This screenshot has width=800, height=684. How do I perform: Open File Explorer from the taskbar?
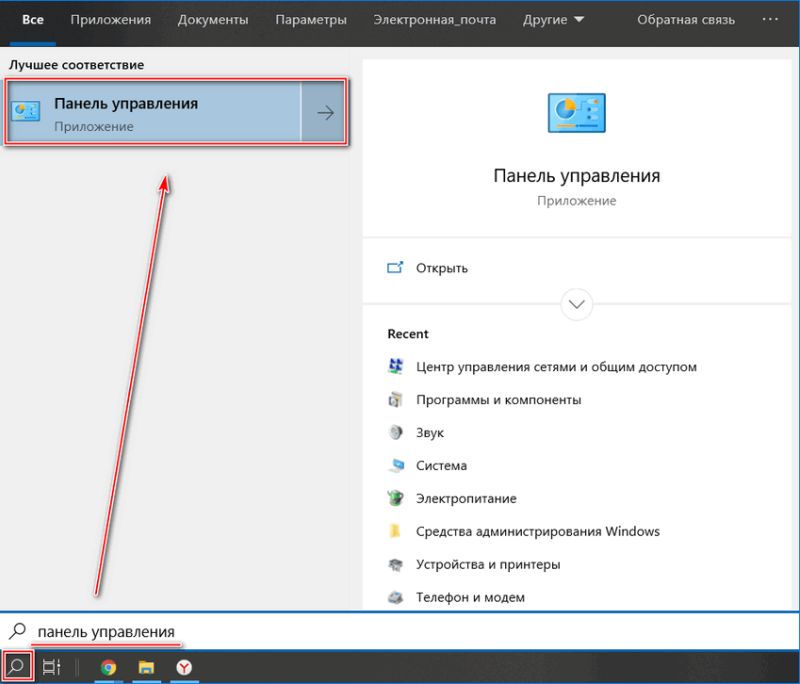(146, 667)
